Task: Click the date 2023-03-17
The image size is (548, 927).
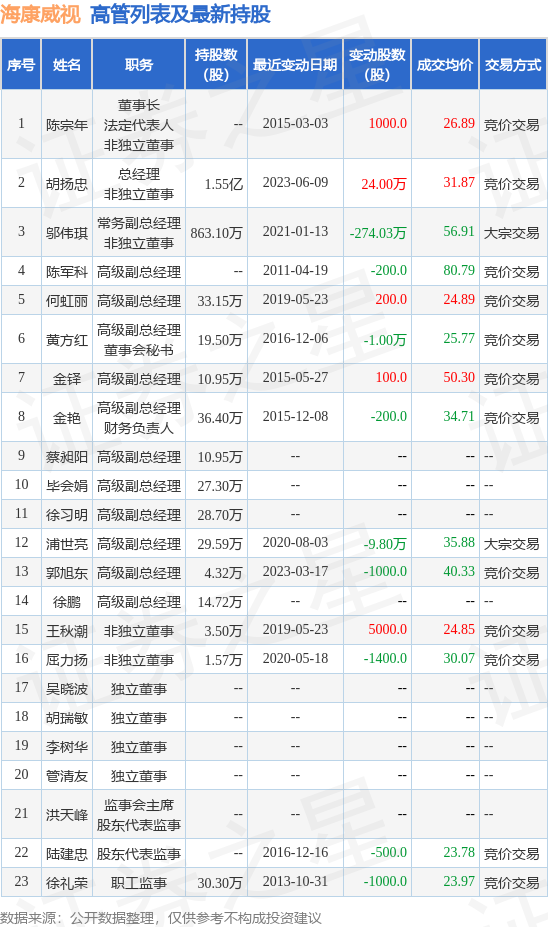Action: [x=295, y=571]
